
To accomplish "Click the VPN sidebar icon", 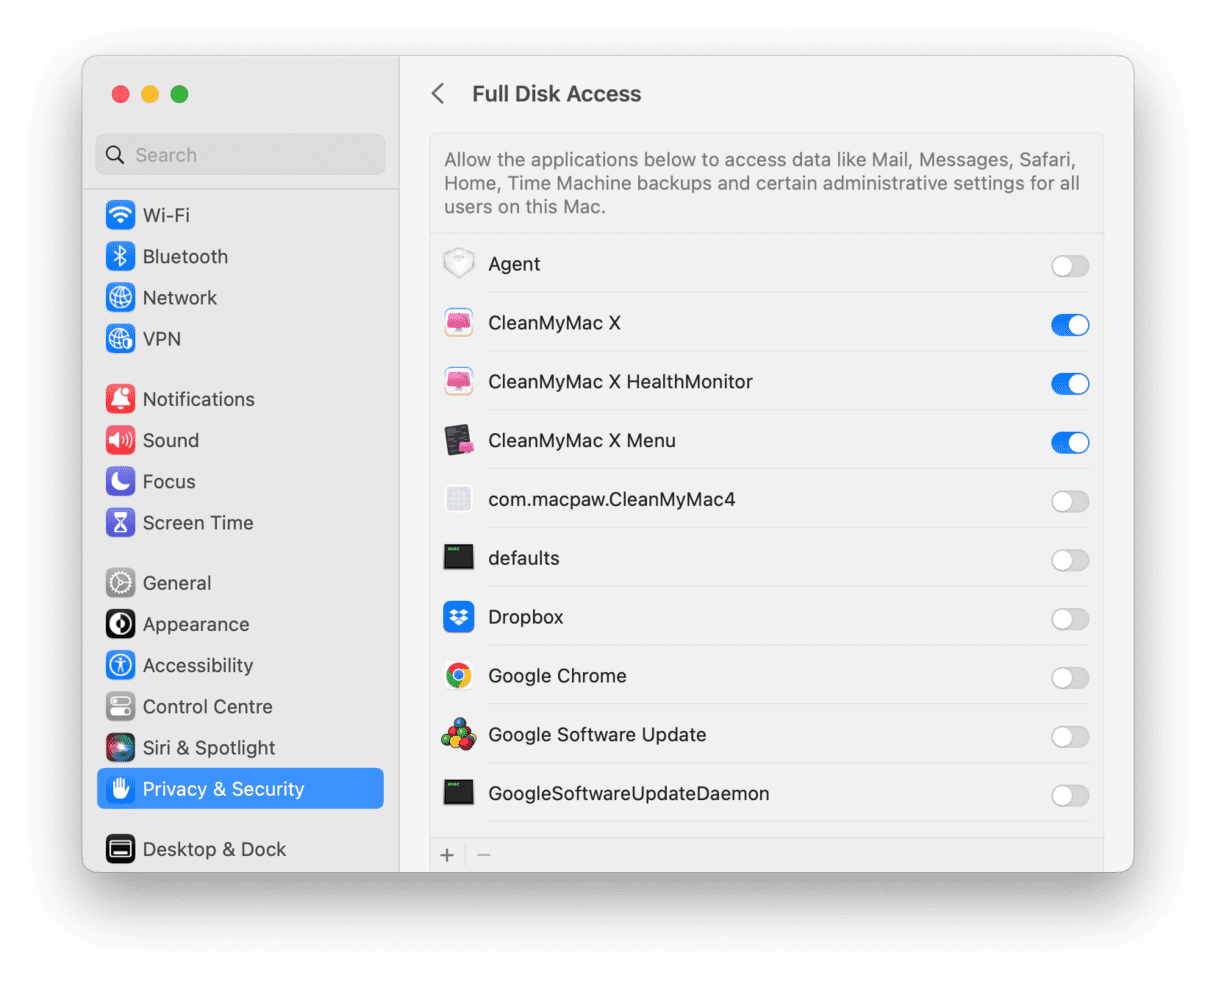I will point(120,338).
